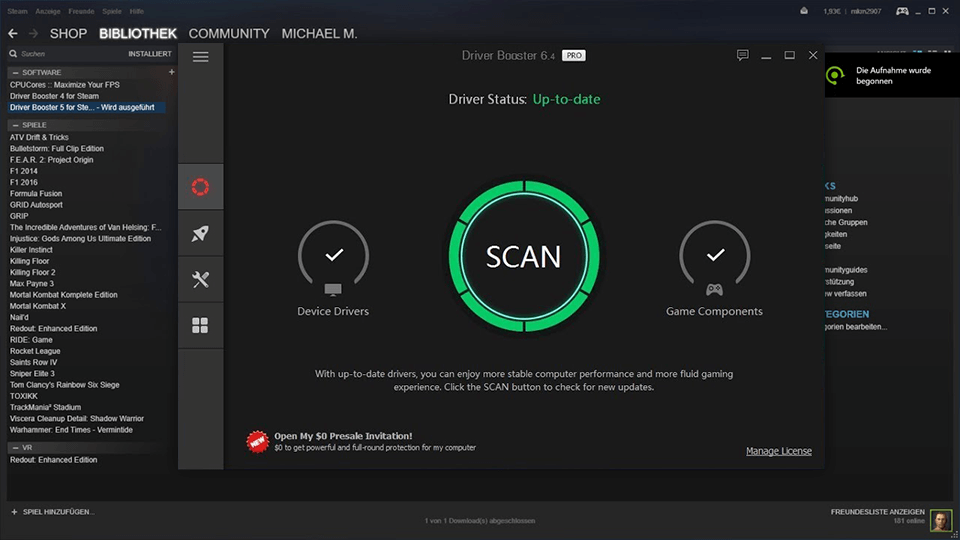
Task: Select TrackMania² Stadium
Action: pyautogui.click(x=45, y=407)
